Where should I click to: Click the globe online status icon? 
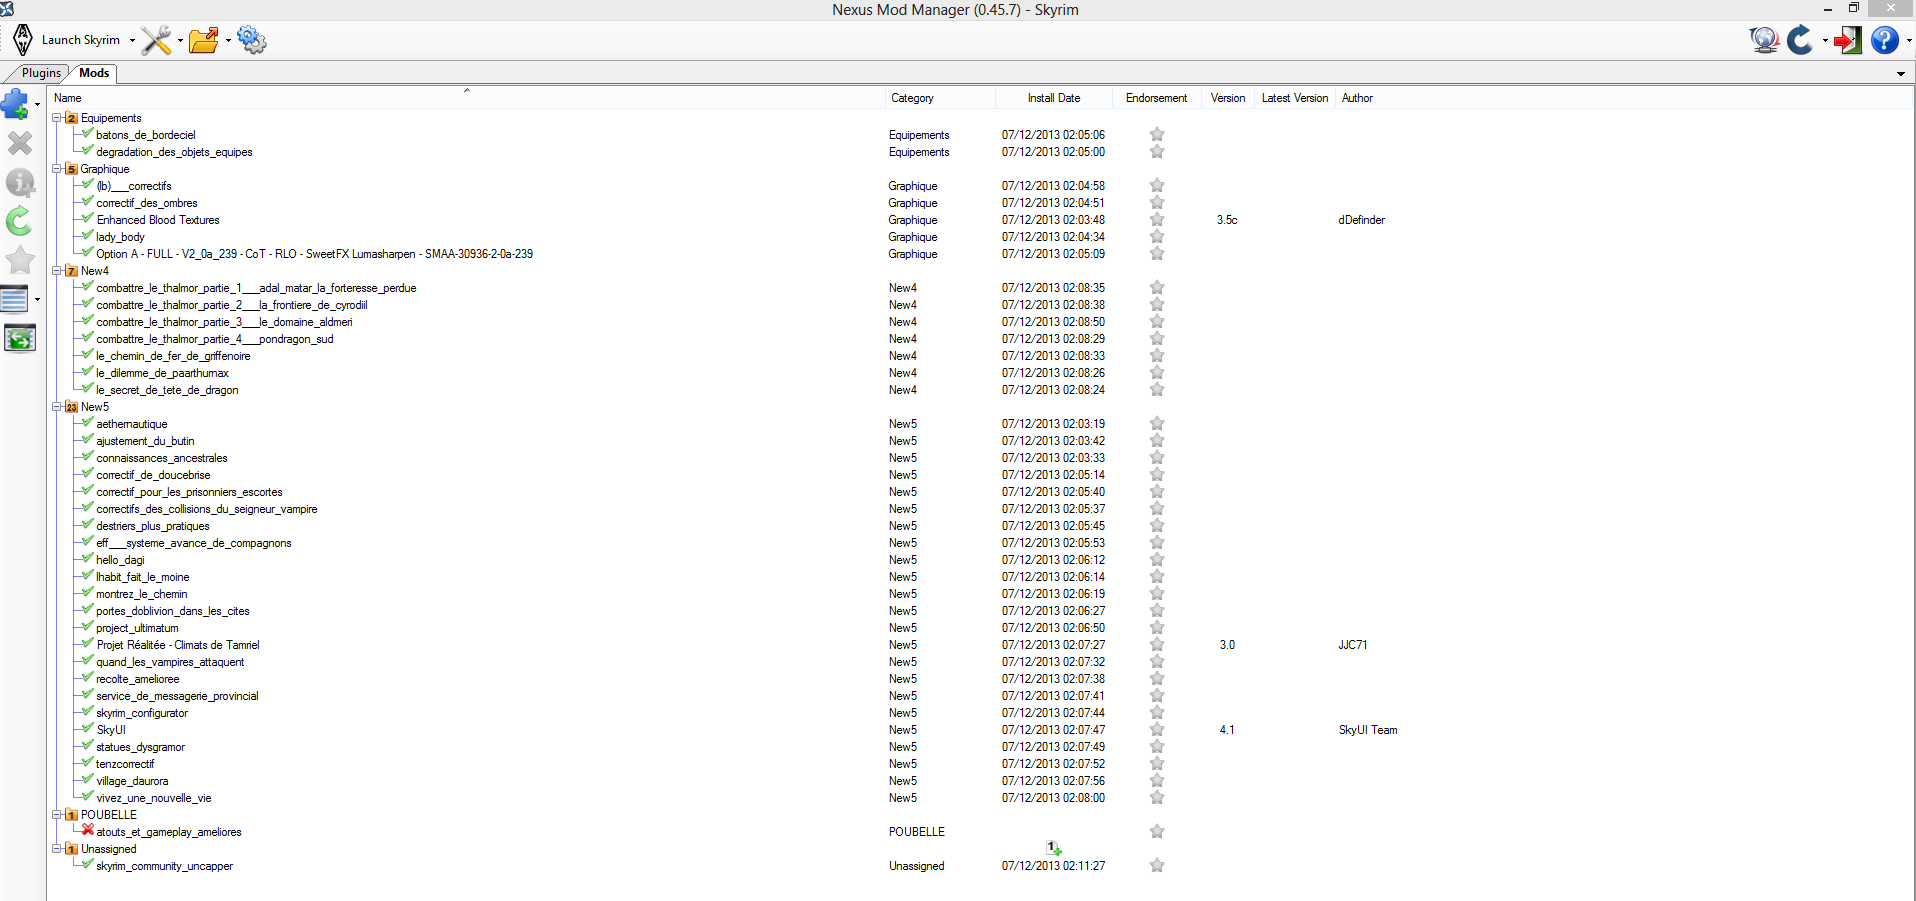(x=1765, y=40)
